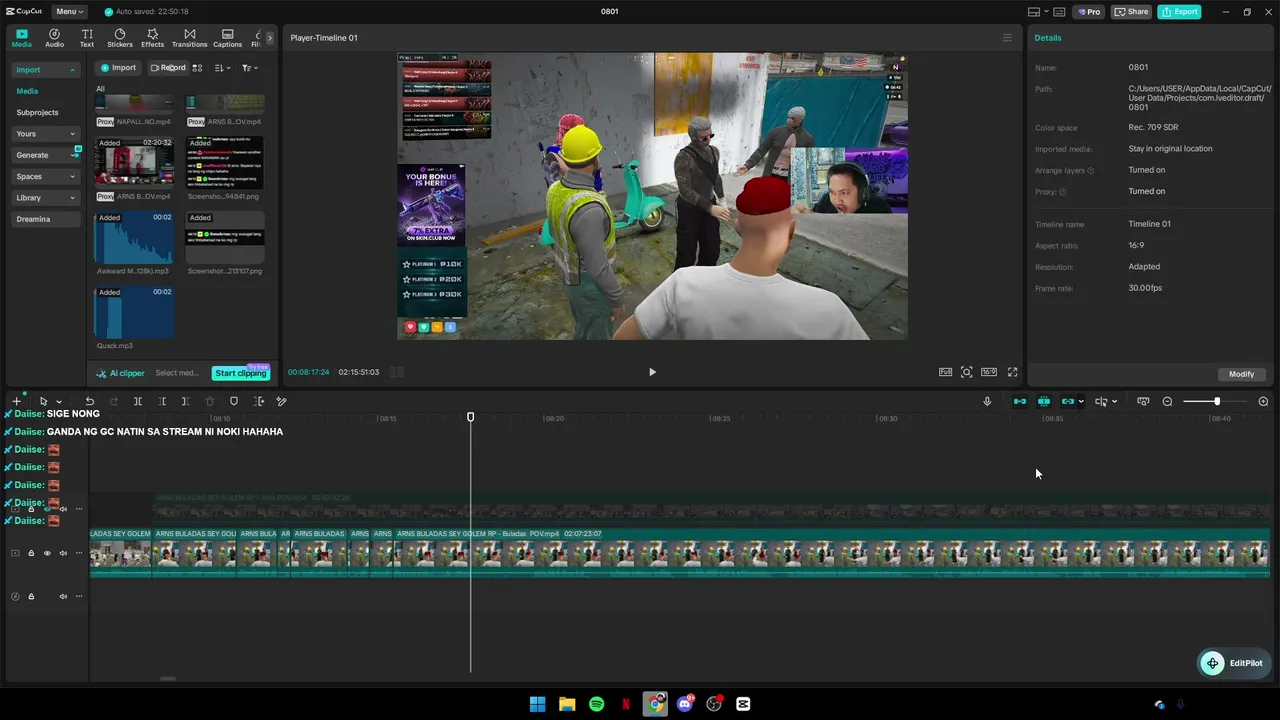The image size is (1280, 720).
Task: Open the CapCut Menu dropdown
Action: pyautogui.click(x=69, y=12)
